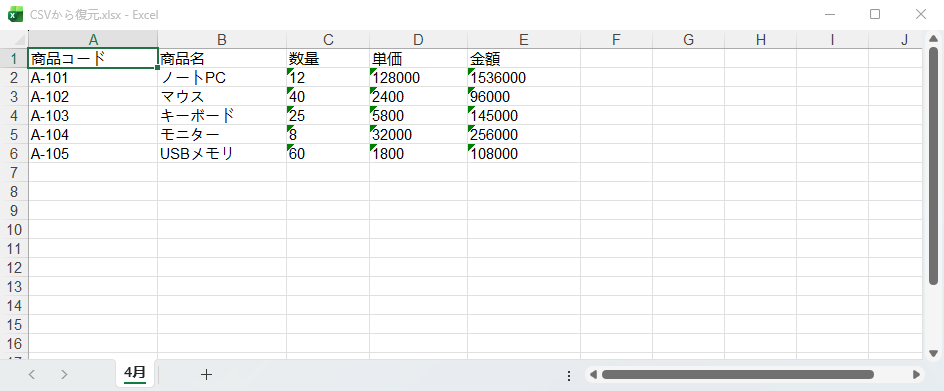
Task: Select amount cell 96000
Action: [x=524, y=96]
